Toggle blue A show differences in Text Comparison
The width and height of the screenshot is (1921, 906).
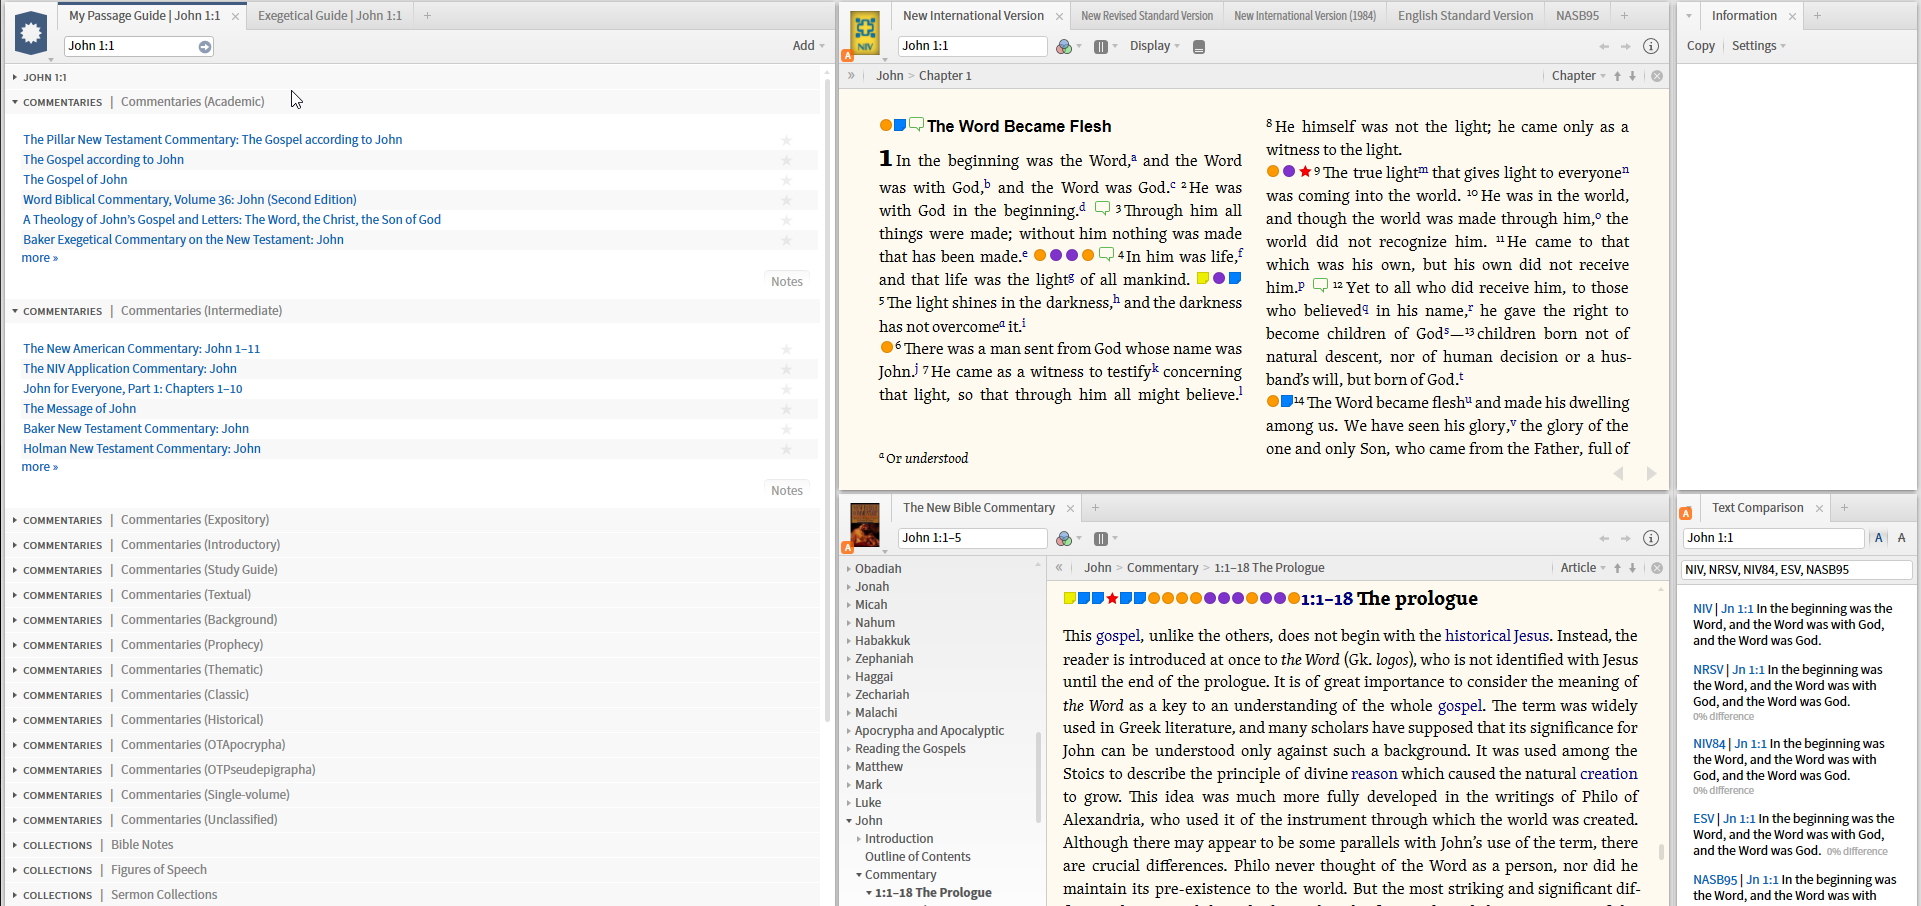coord(1879,538)
